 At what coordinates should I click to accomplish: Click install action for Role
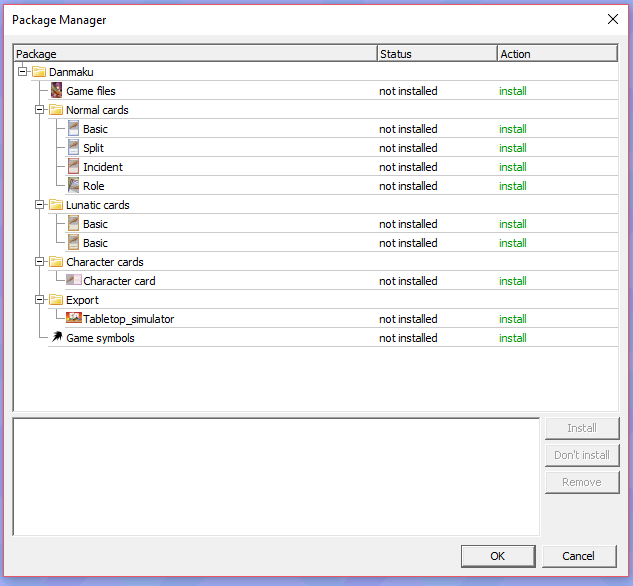pyautogui.click(x=513, y=186)
